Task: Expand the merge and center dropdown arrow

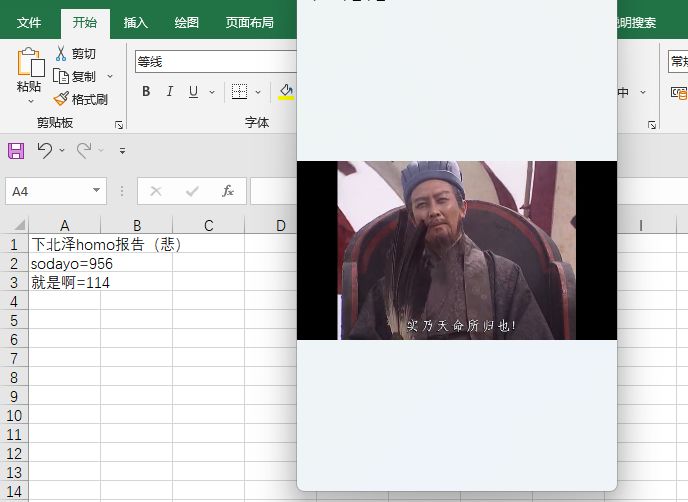Action: [643, 92]
